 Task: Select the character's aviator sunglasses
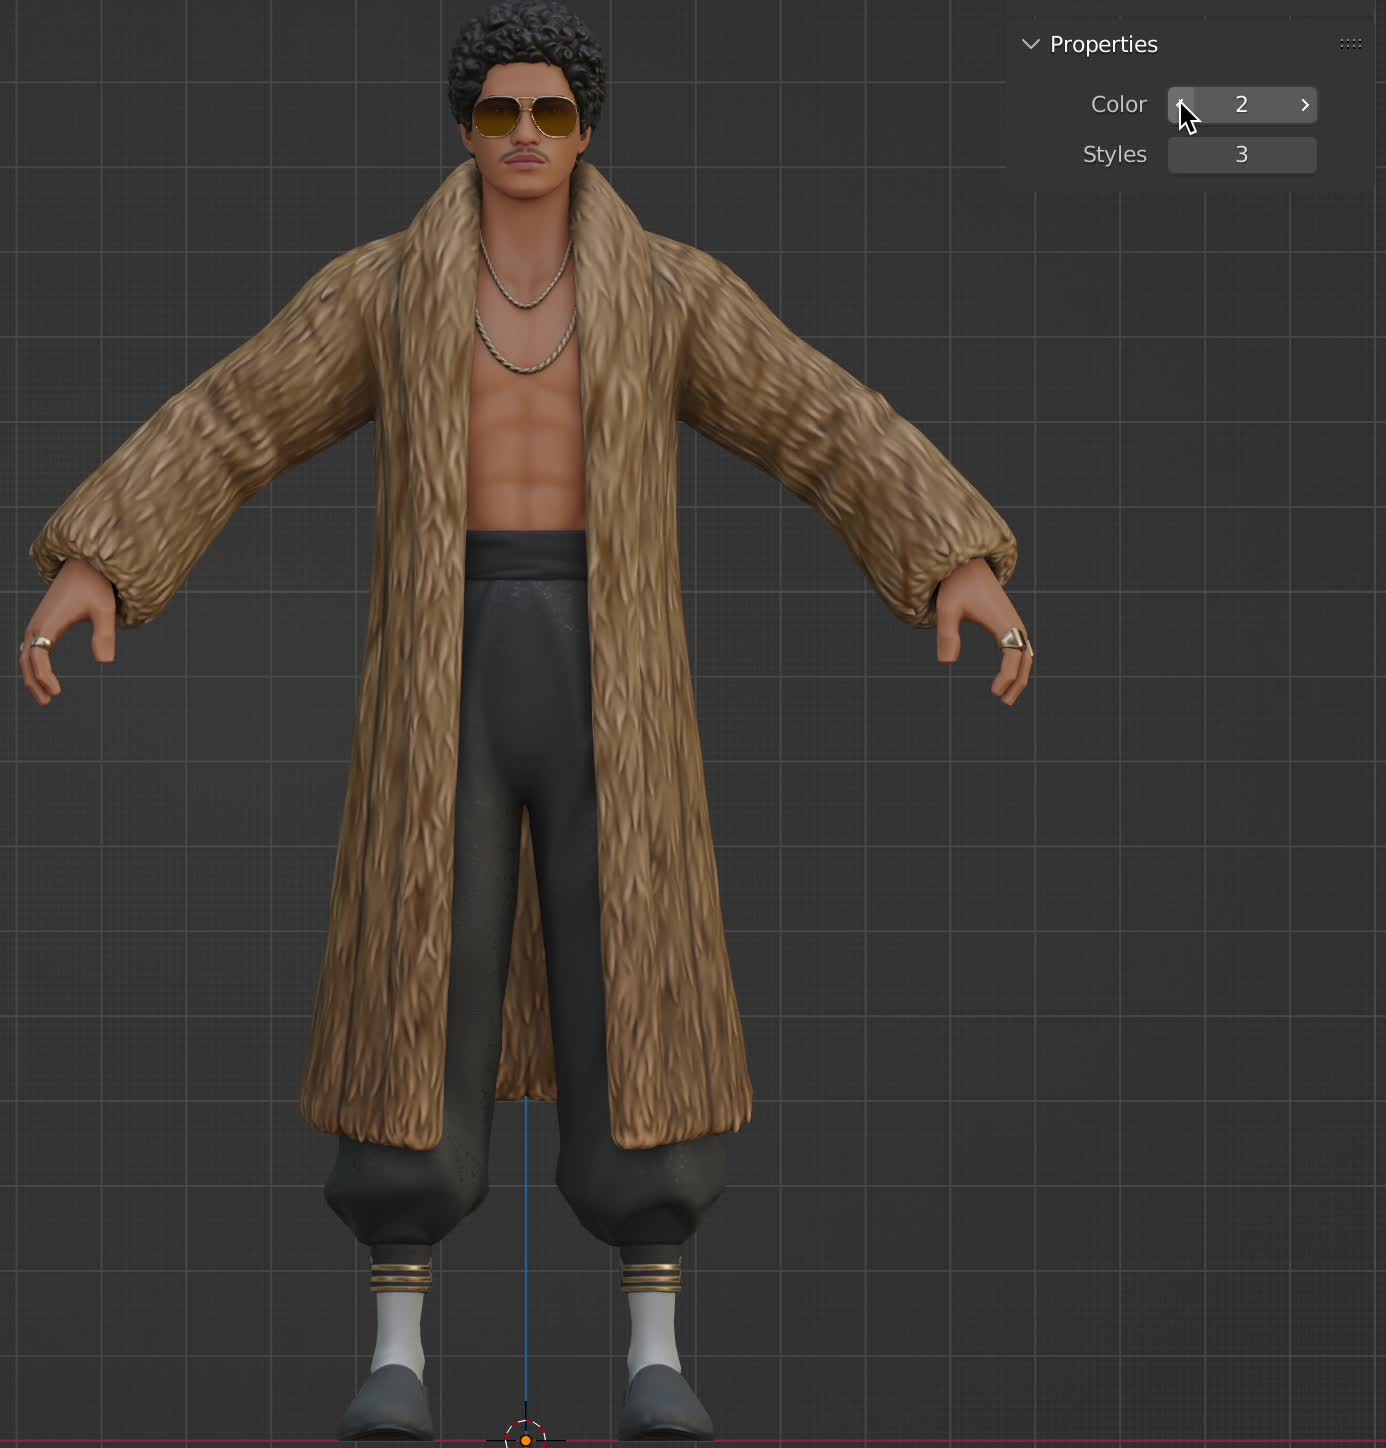tap(525, 117)
